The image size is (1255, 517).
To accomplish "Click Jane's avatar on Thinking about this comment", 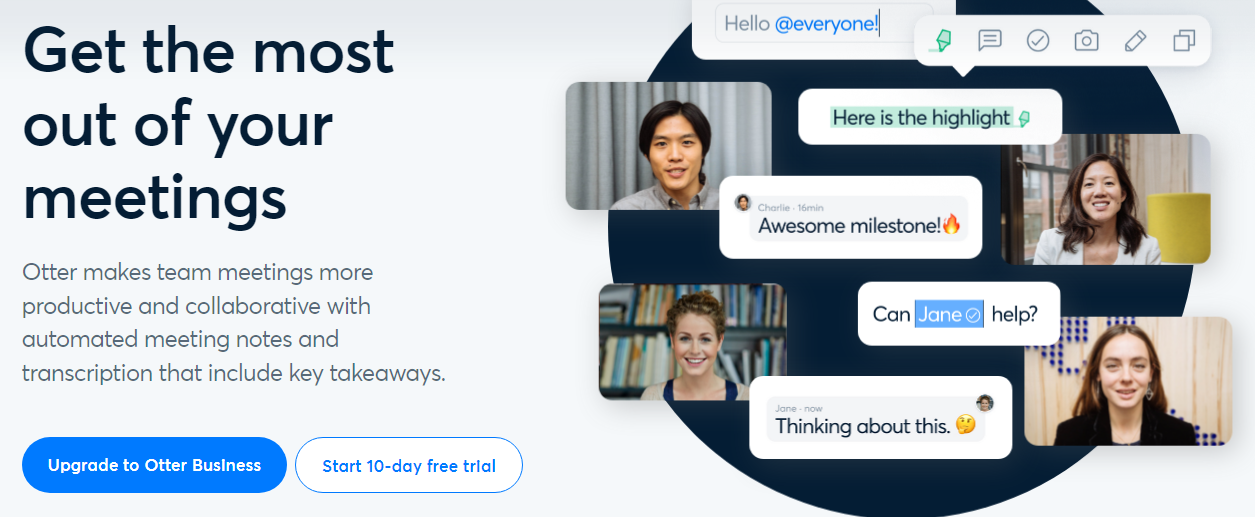I will point(985,403).
